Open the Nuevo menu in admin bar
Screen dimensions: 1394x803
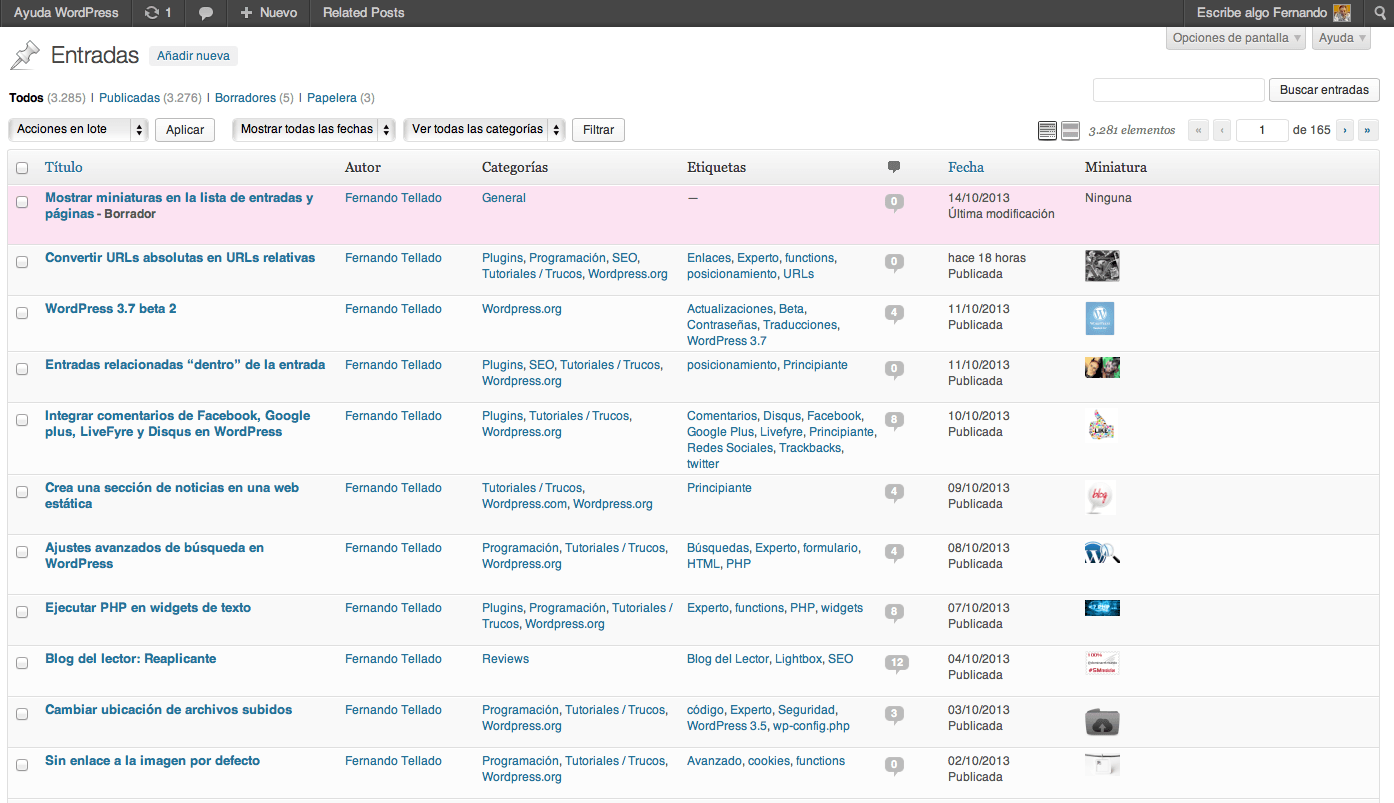(x=269, y=13)
